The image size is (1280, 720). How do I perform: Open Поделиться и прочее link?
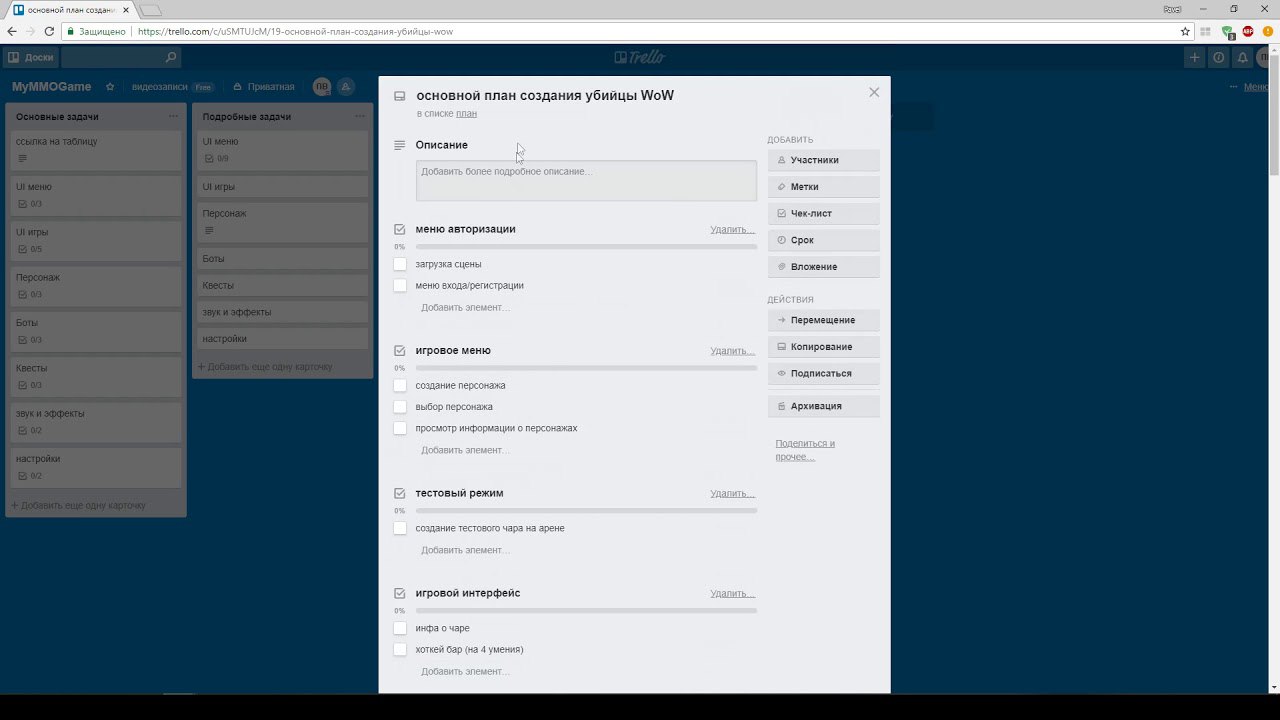(805, 450)
